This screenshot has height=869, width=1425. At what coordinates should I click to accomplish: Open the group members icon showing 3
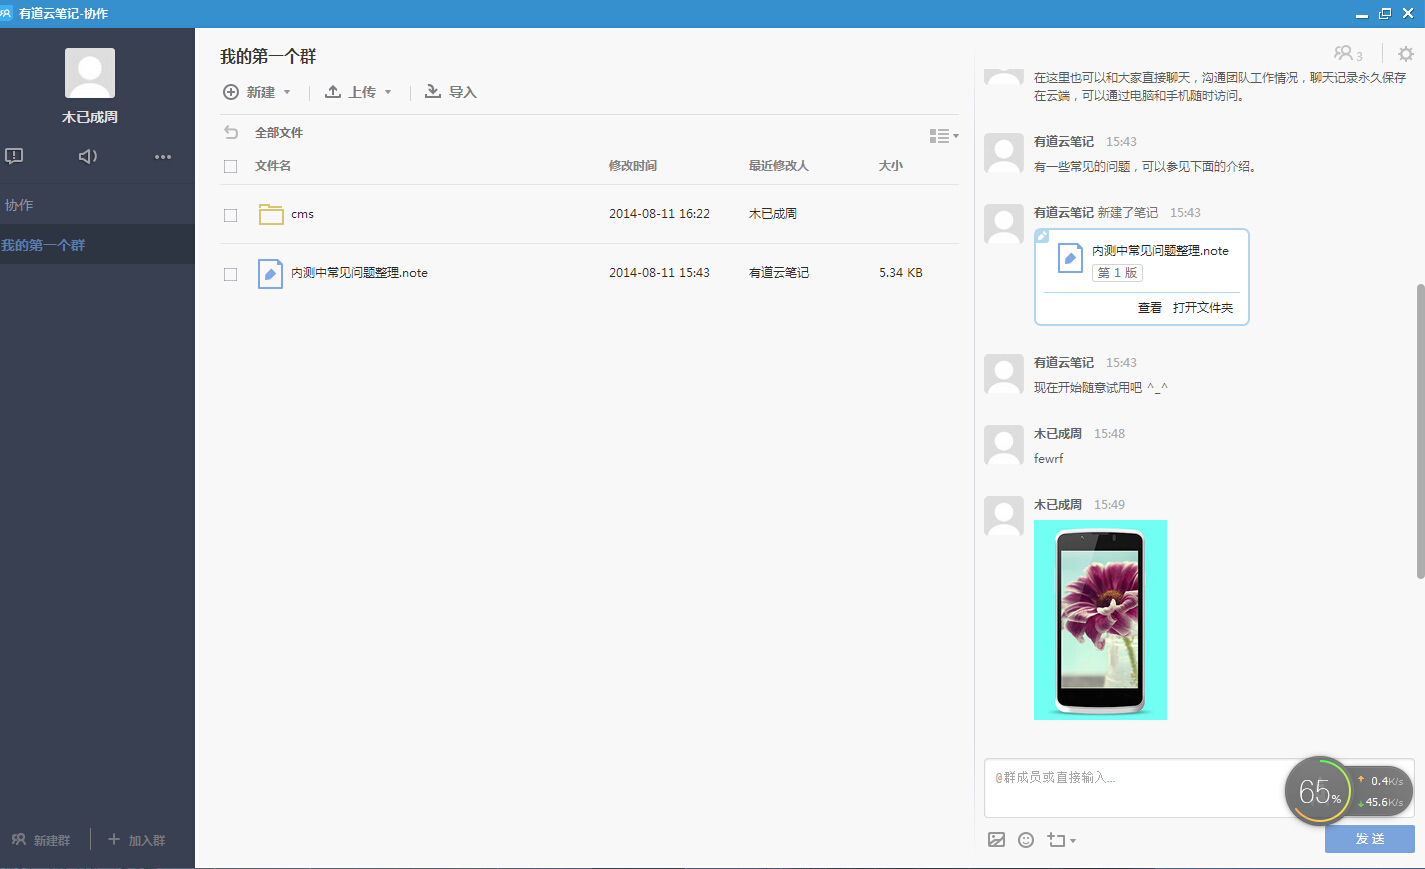click(1348, 54)
